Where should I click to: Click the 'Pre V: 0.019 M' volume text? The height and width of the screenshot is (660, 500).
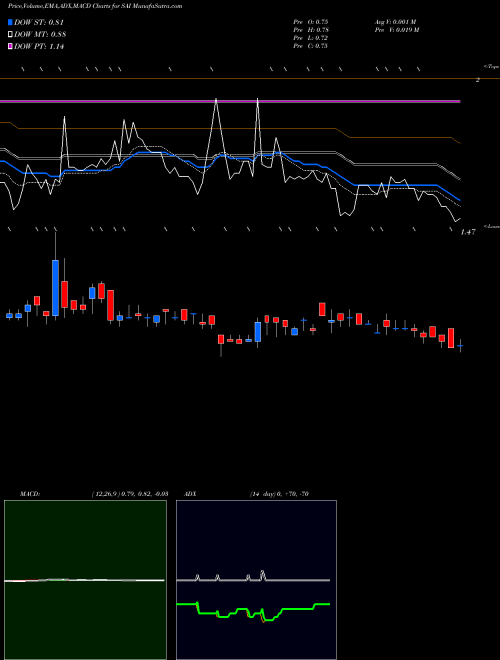tap(396, 30)
